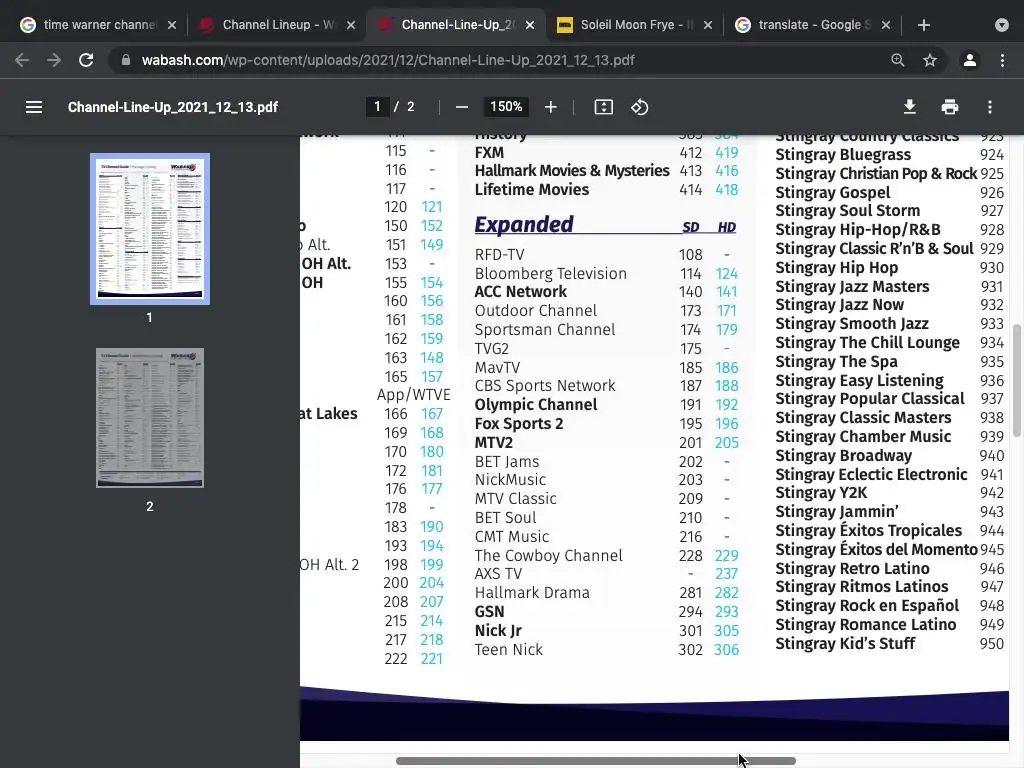
Task: Click the horizontal scrollbar thumb
Action: [596, 761]
